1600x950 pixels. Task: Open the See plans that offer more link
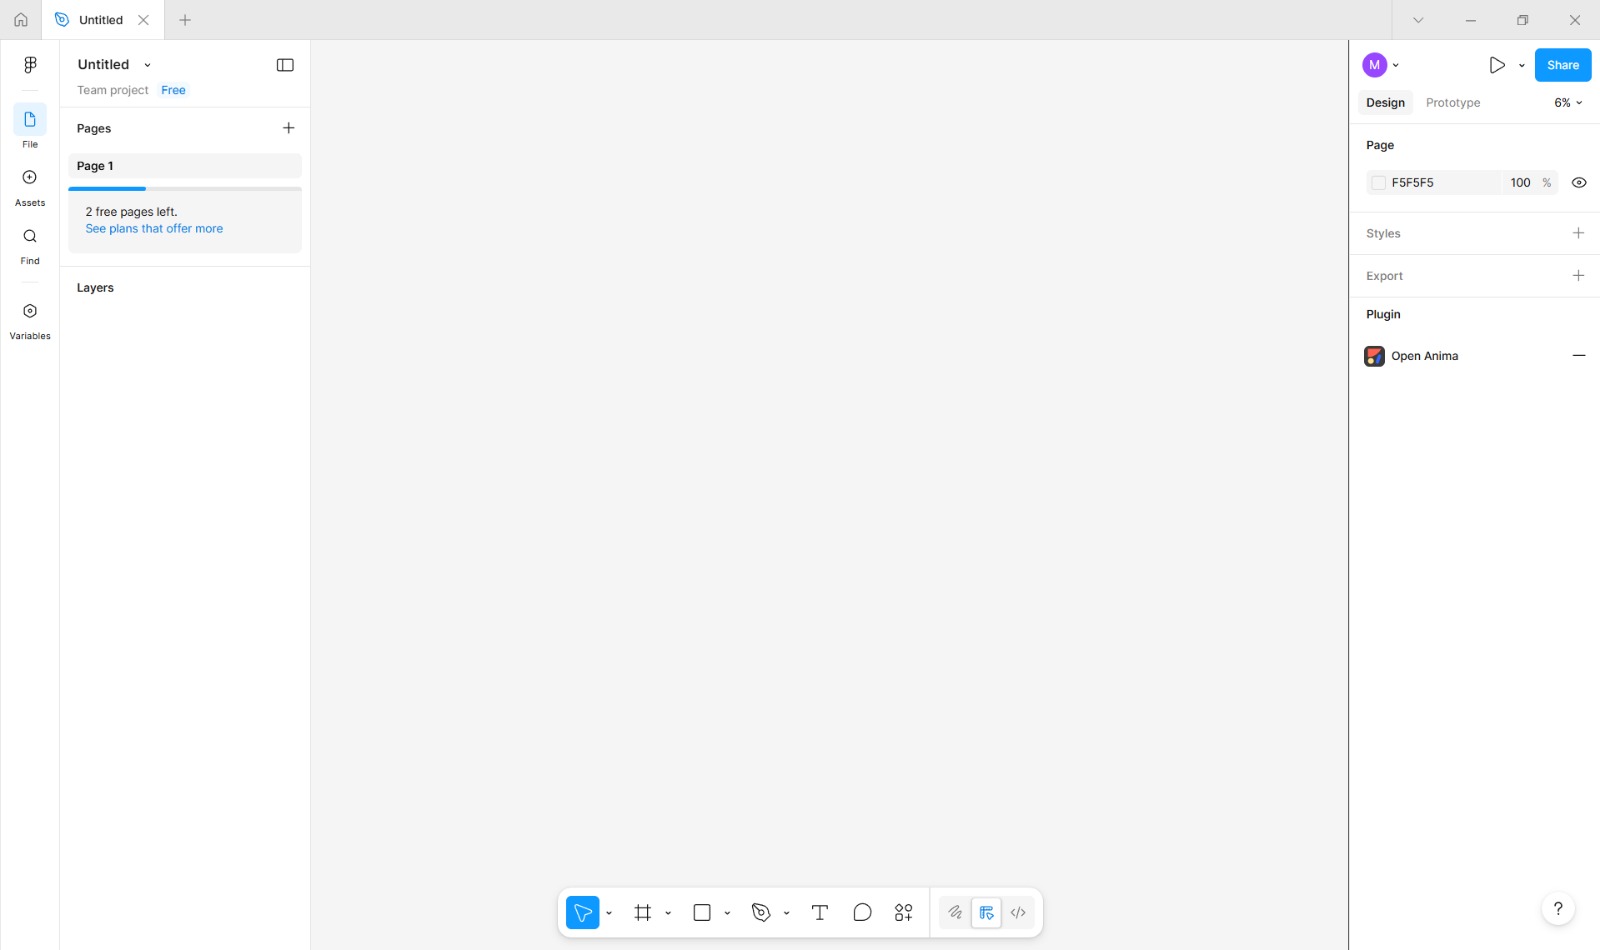point(154,228)
